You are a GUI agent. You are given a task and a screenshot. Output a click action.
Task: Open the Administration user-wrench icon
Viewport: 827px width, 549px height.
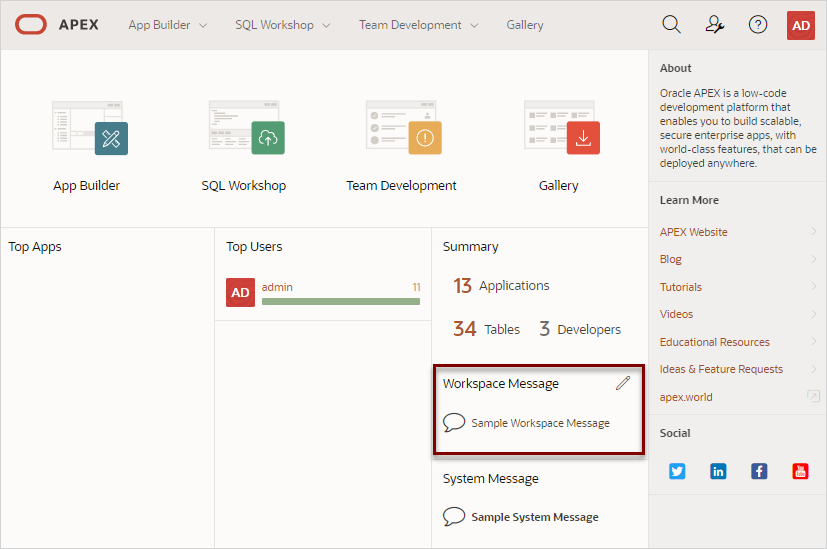pyautogui.click(x=715, y=24)
